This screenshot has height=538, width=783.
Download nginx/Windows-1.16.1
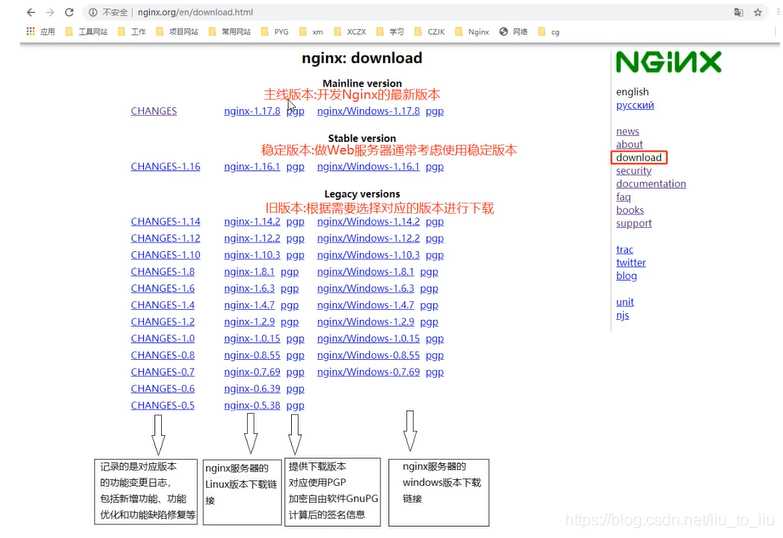[x=369, y=166]
